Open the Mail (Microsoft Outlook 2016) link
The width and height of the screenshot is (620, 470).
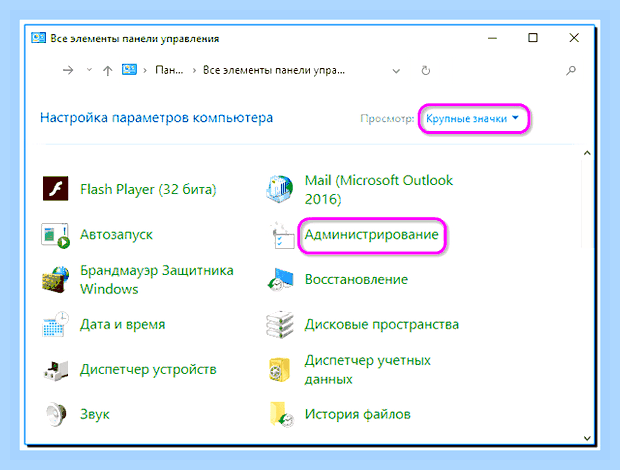tap(379, 189)
